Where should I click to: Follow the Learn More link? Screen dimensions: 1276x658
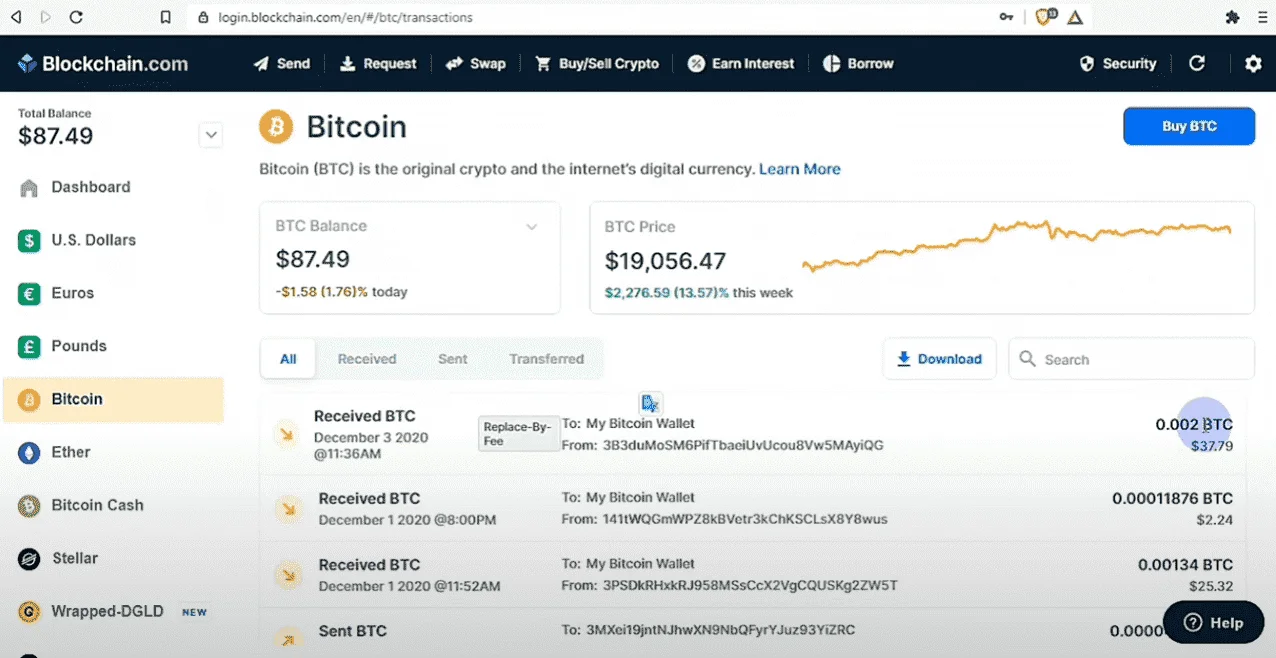coord(800,169)
